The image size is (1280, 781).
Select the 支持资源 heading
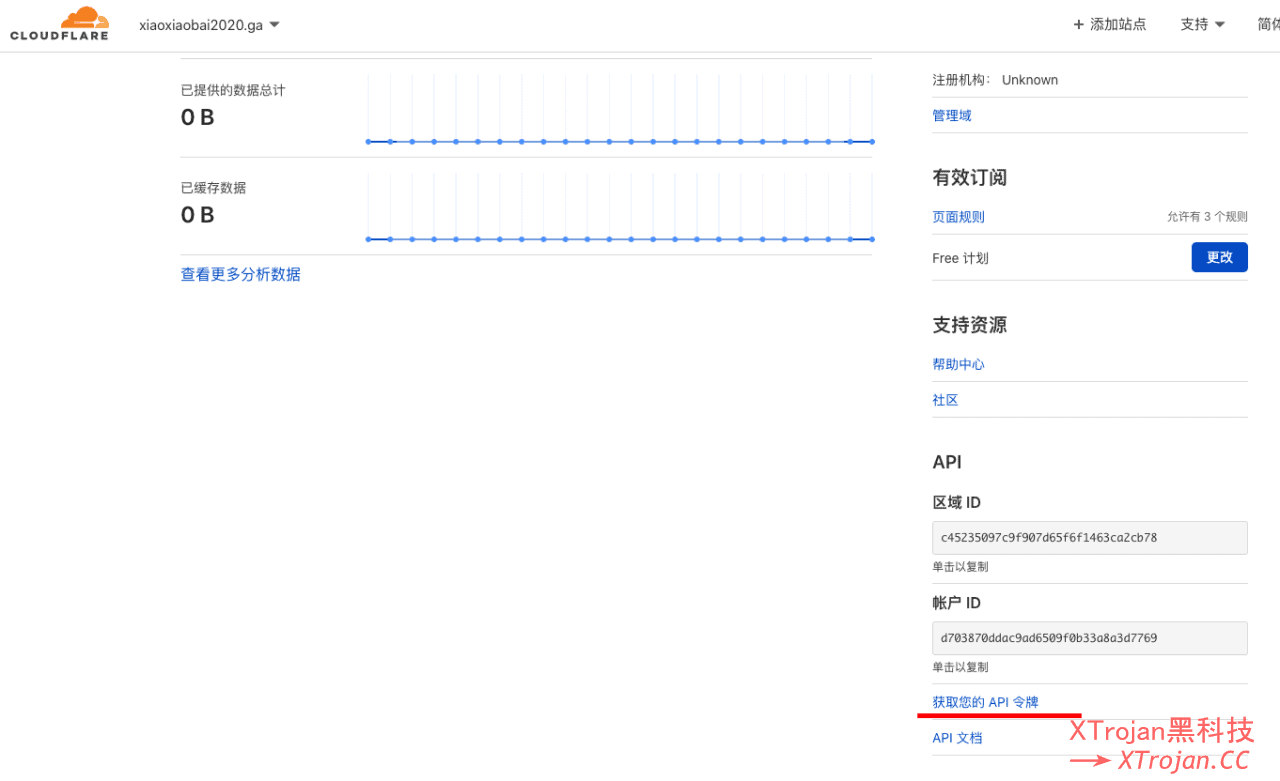point(969,326)
